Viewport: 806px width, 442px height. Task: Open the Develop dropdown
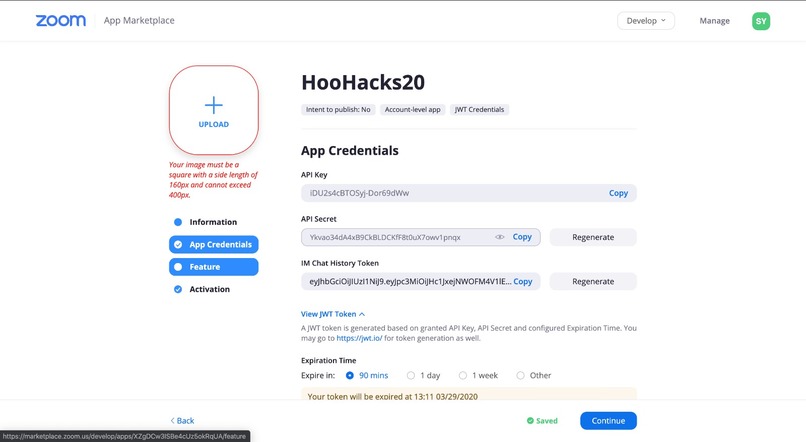click(646, 21)
